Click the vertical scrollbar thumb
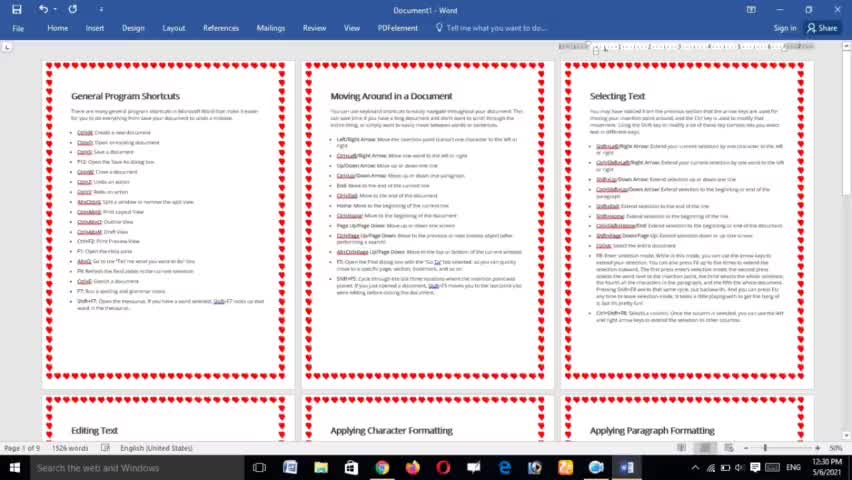Viewport: 852px width, 480px height. pyautogui.click(x=847, y=122)
